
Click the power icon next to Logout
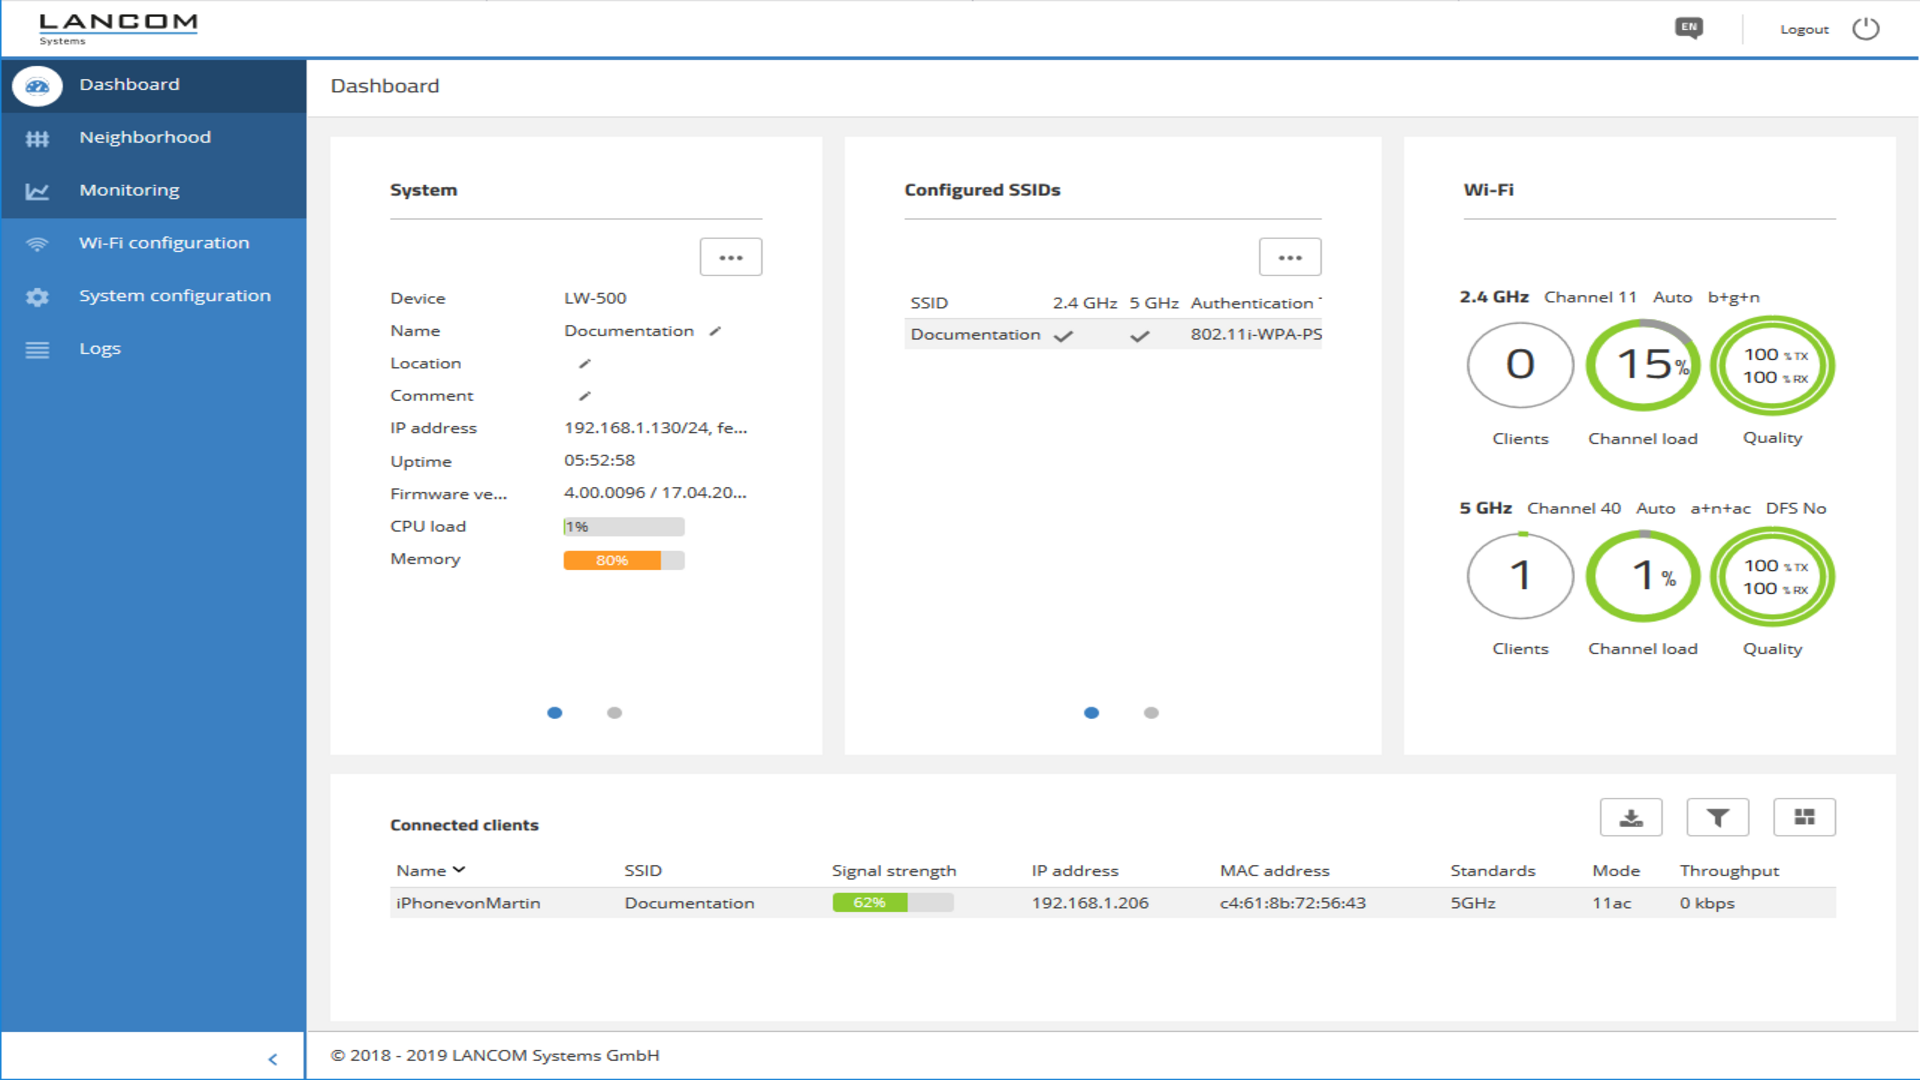1865,29
